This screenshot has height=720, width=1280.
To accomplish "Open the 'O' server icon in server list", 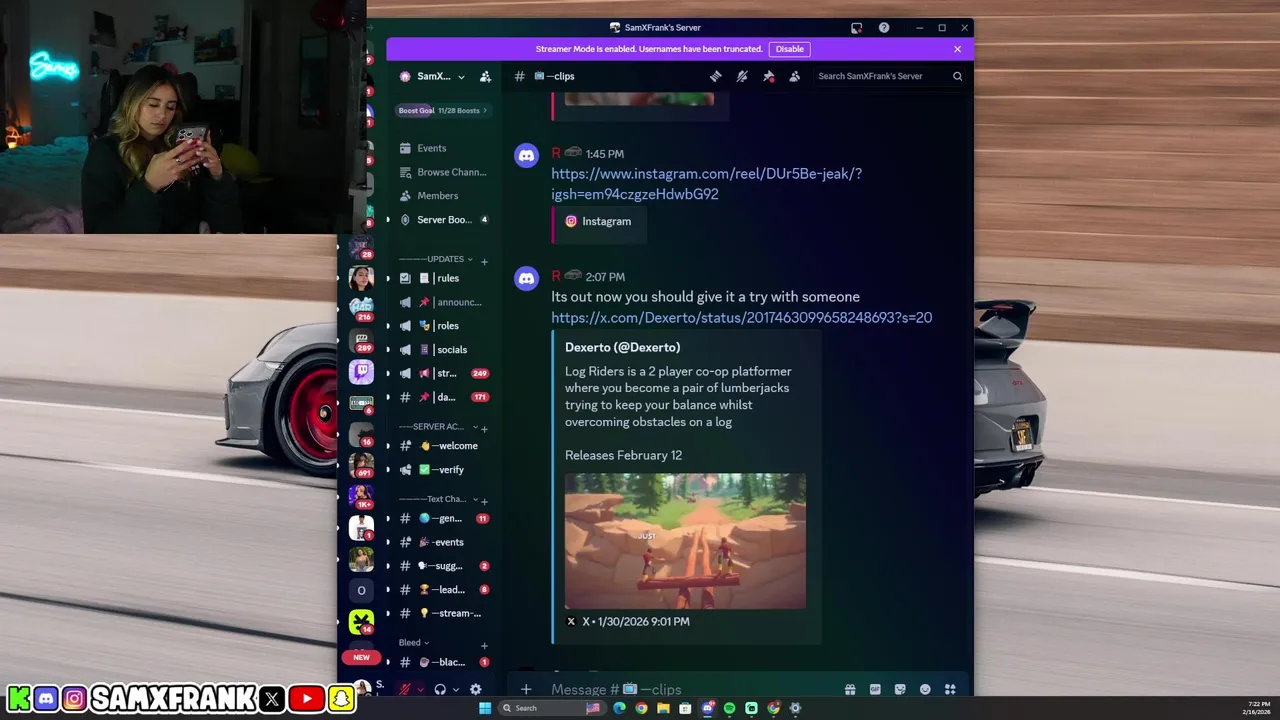I will point(361,590).
